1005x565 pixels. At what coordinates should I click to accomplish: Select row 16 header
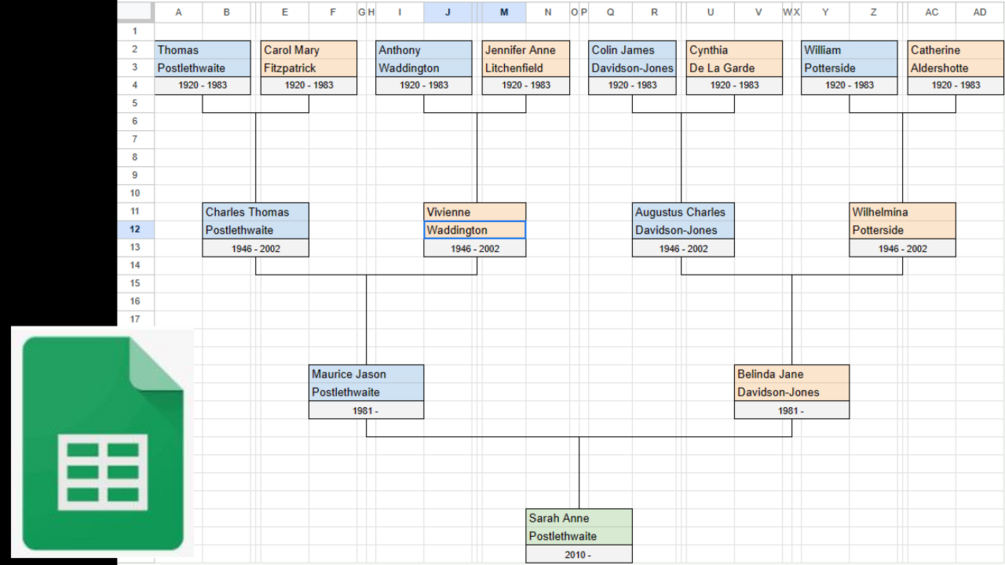pyautogui.click(x=135, y=301)
